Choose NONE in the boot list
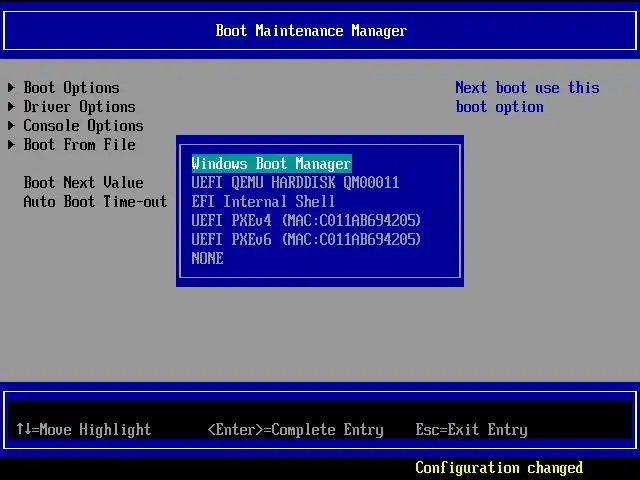 tap(207, 258)
